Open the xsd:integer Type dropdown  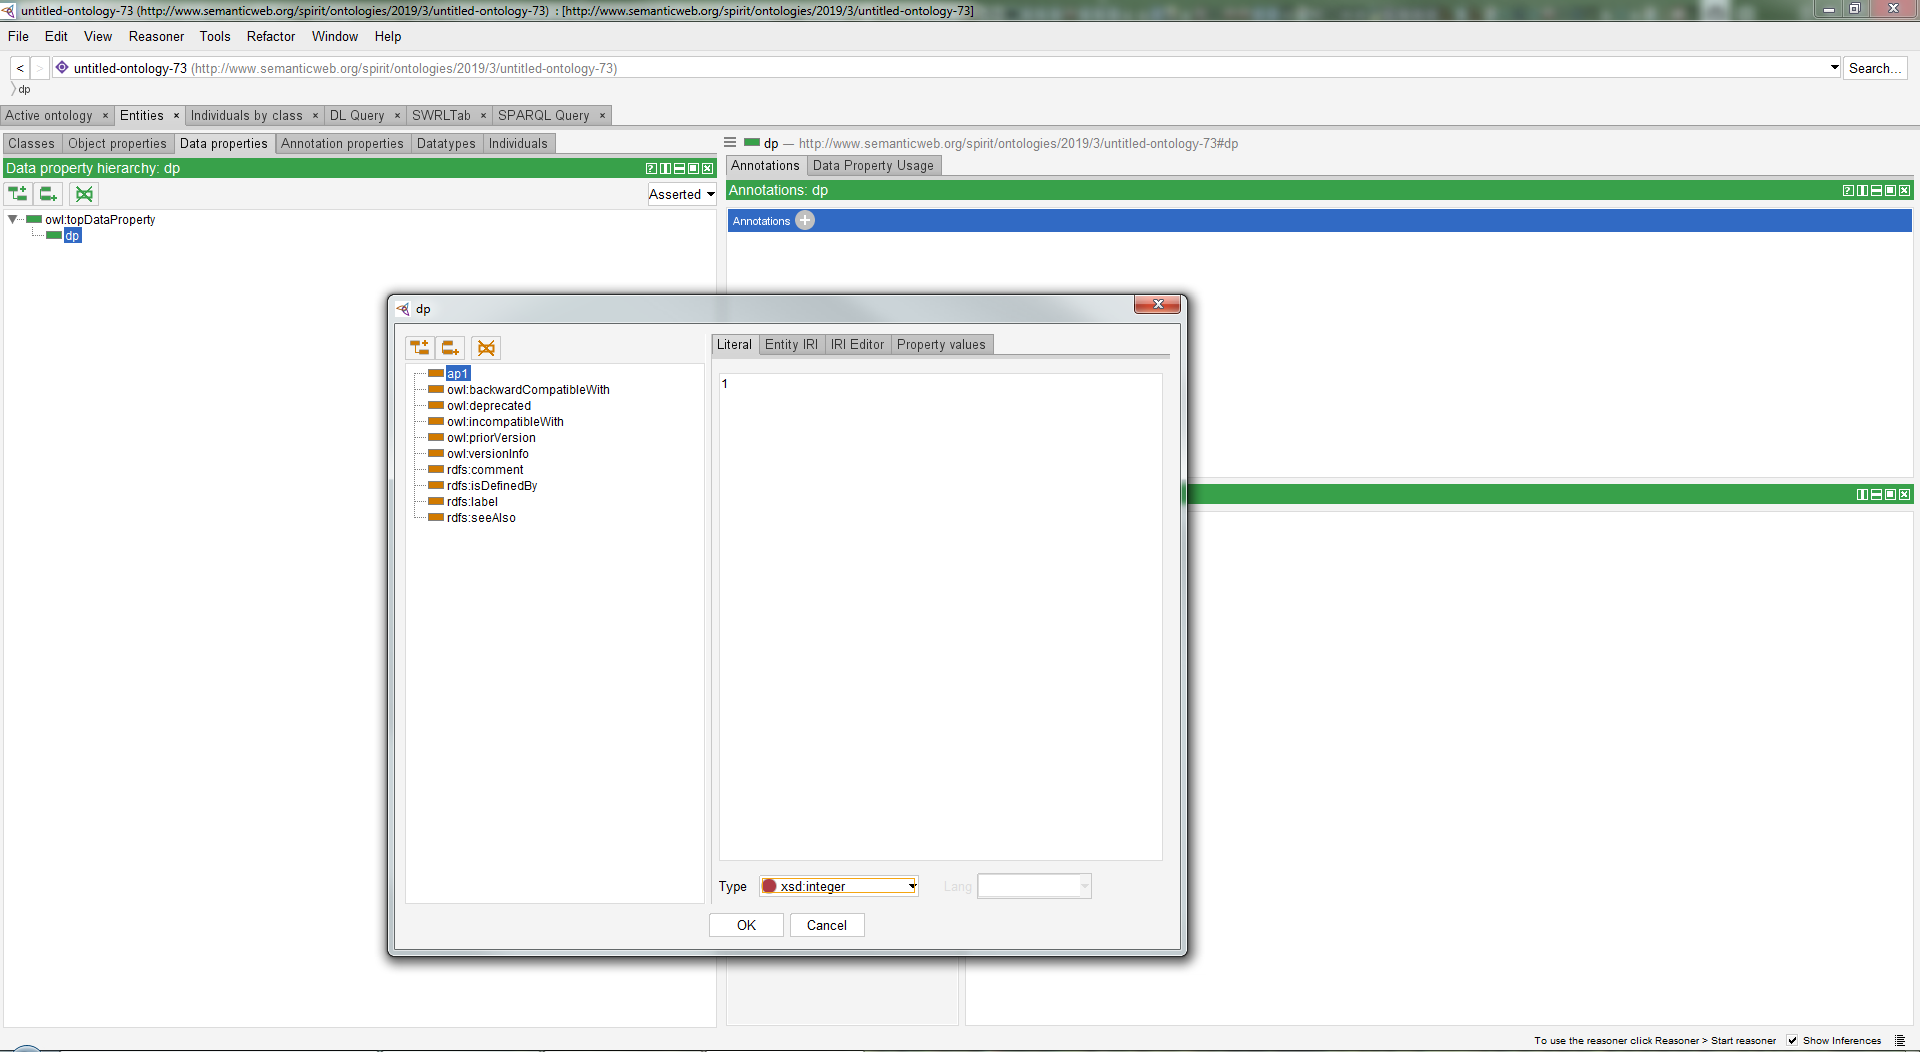pyautogui.click(x=910, y=886)
